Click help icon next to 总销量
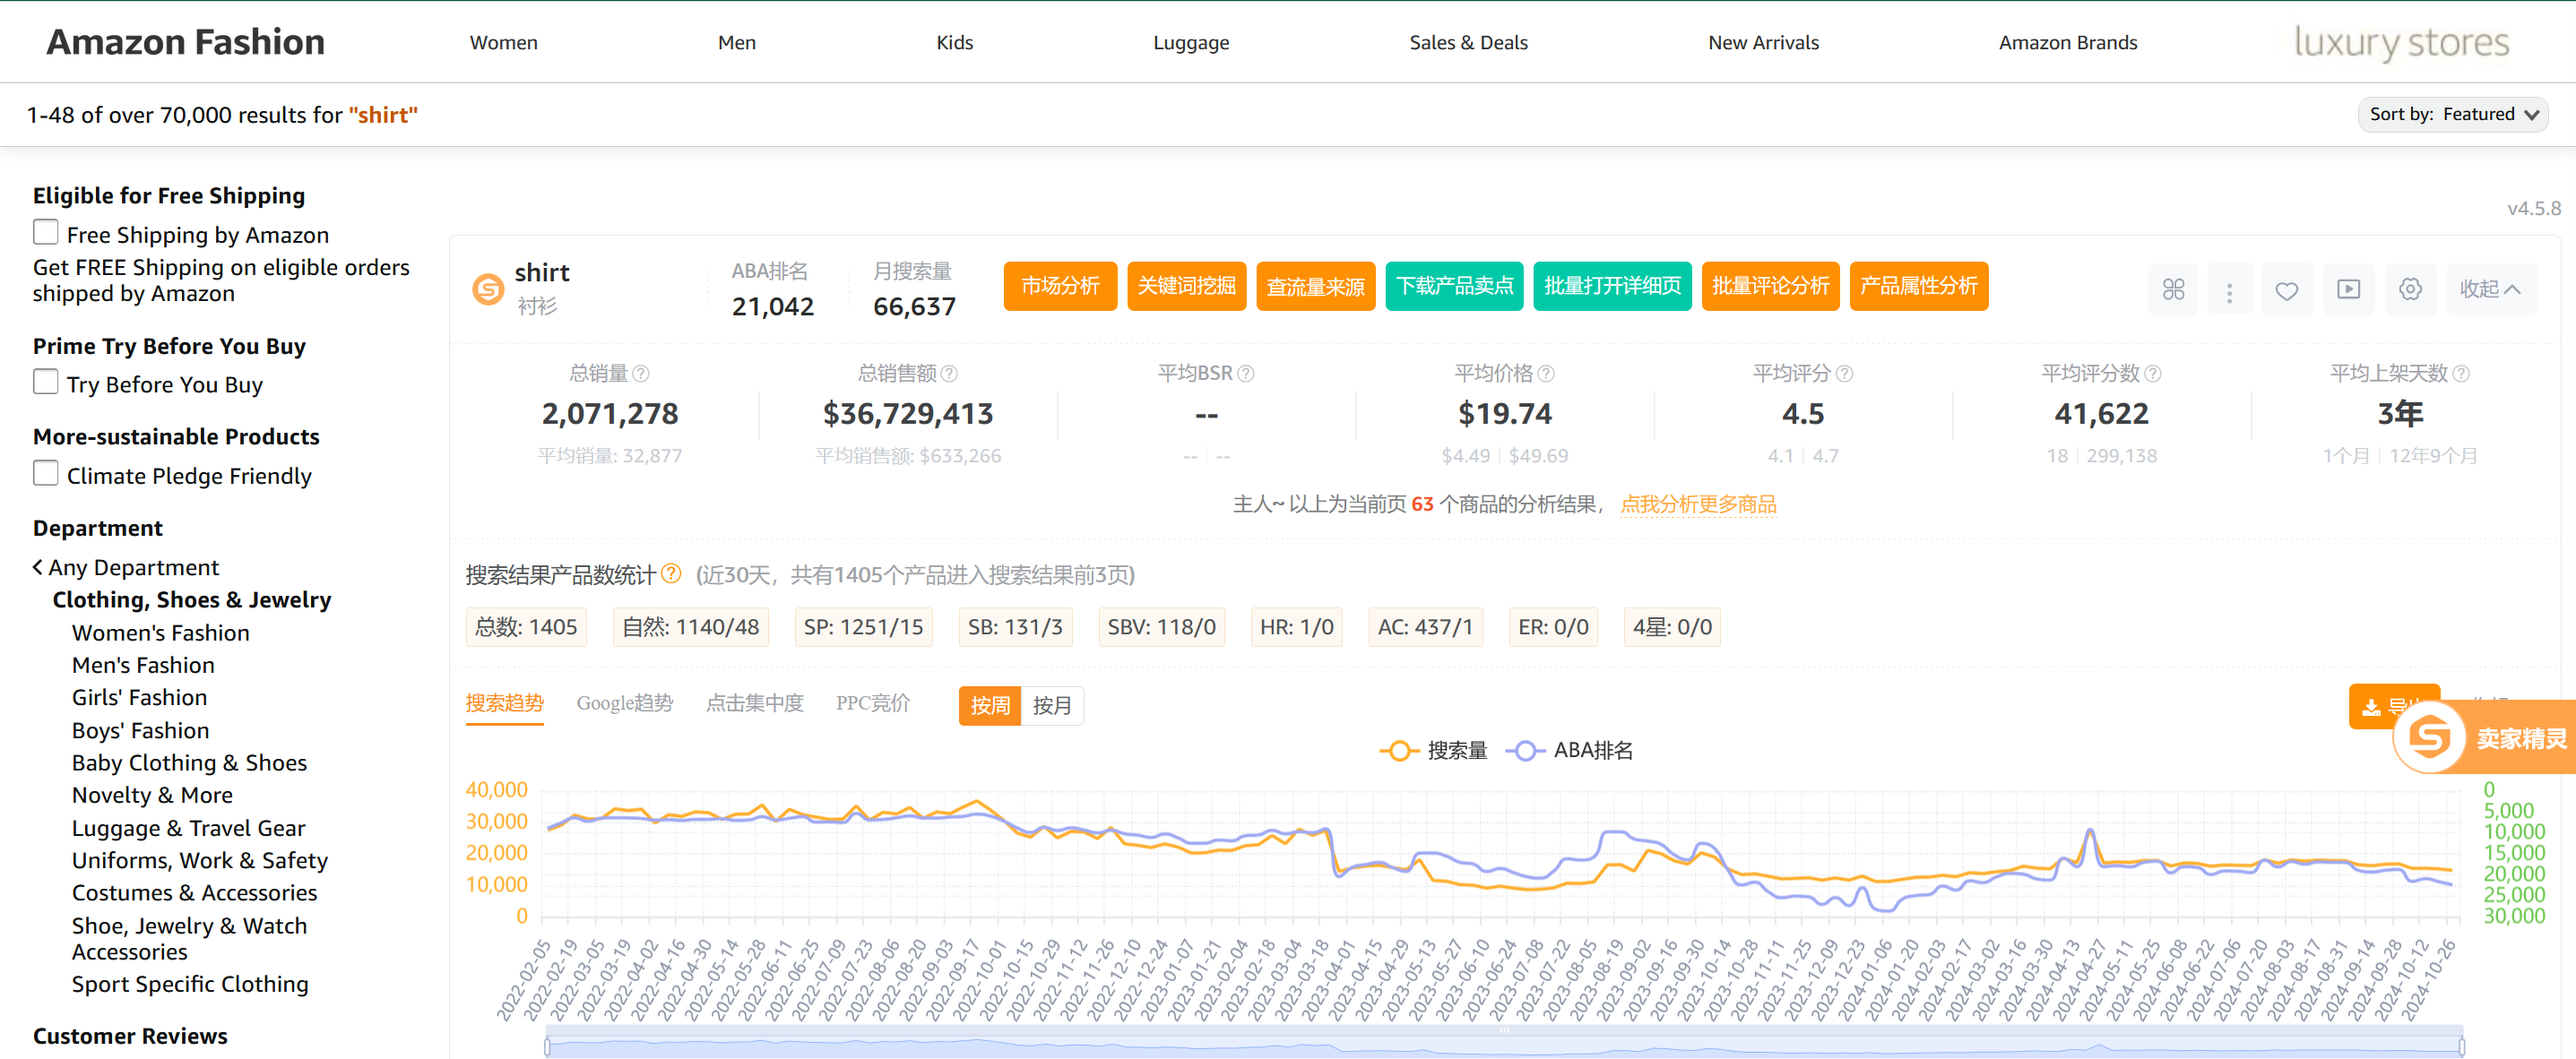The width and height of the screenshot is (2576, 1059). (x=642, y=374)
